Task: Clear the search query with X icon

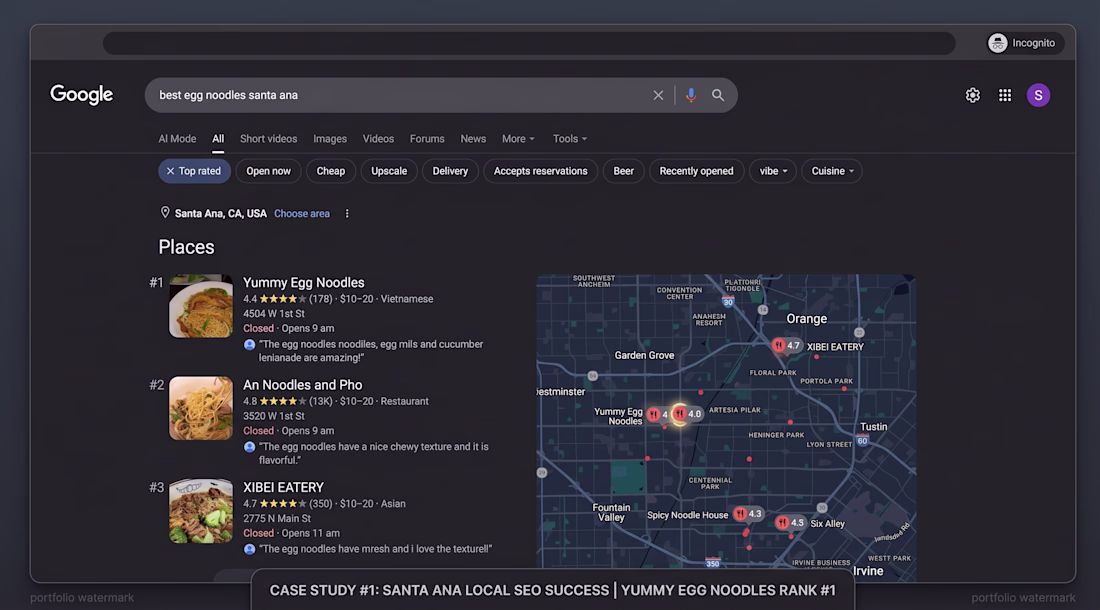Action: coord(658,95)
